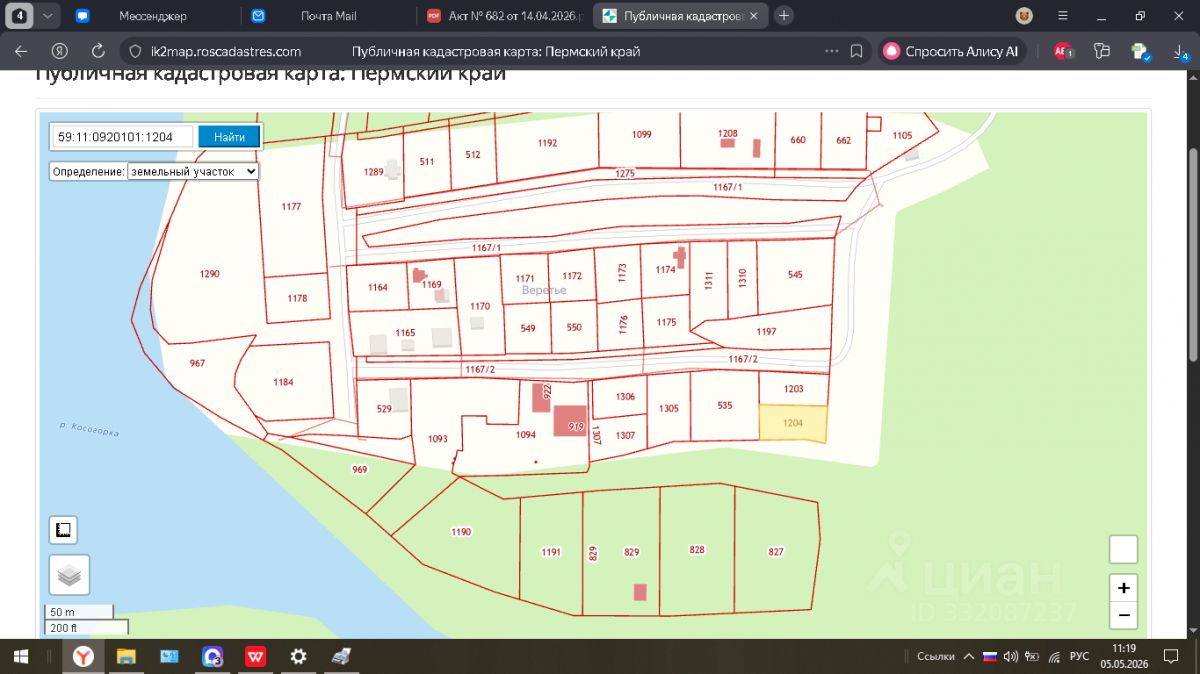Click the cadastral number search field

click(x=122, y=136)
